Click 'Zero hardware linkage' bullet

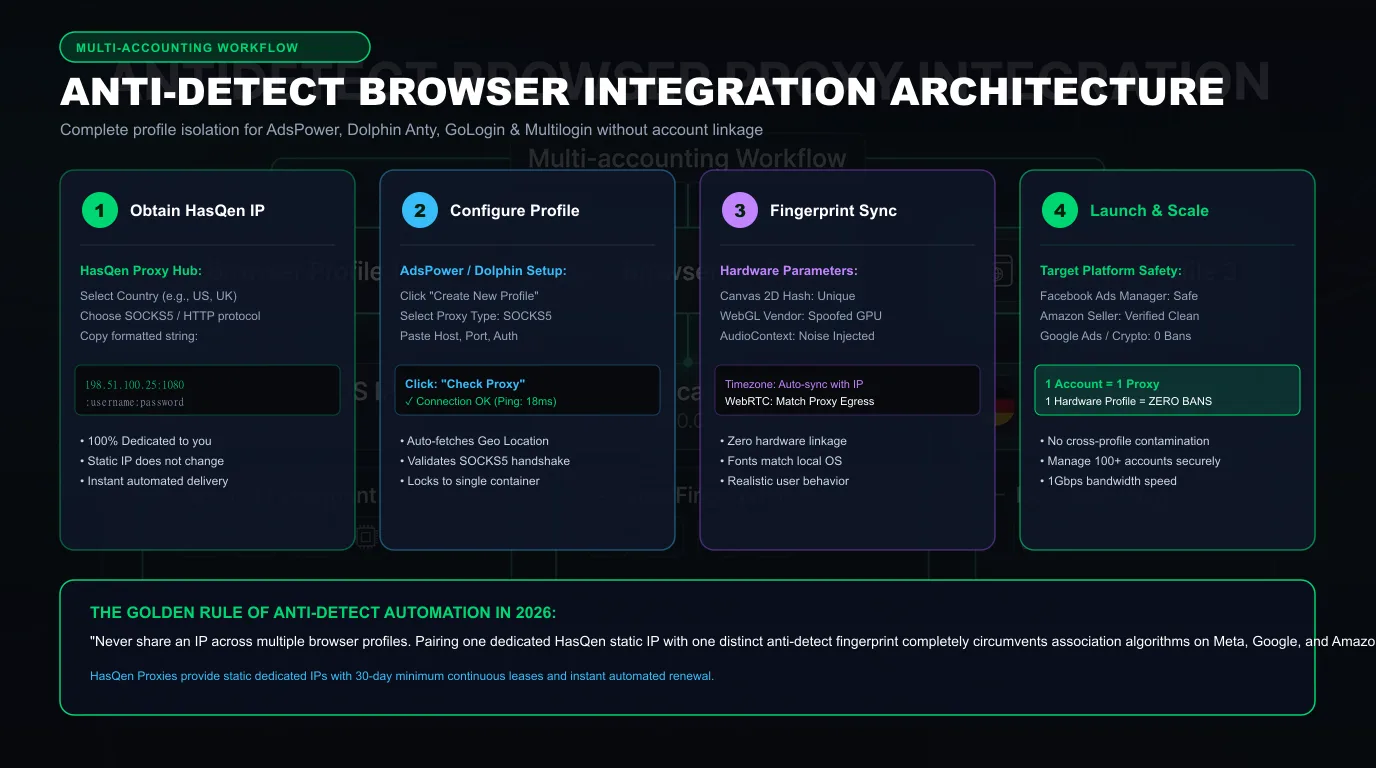click(783, 441)
